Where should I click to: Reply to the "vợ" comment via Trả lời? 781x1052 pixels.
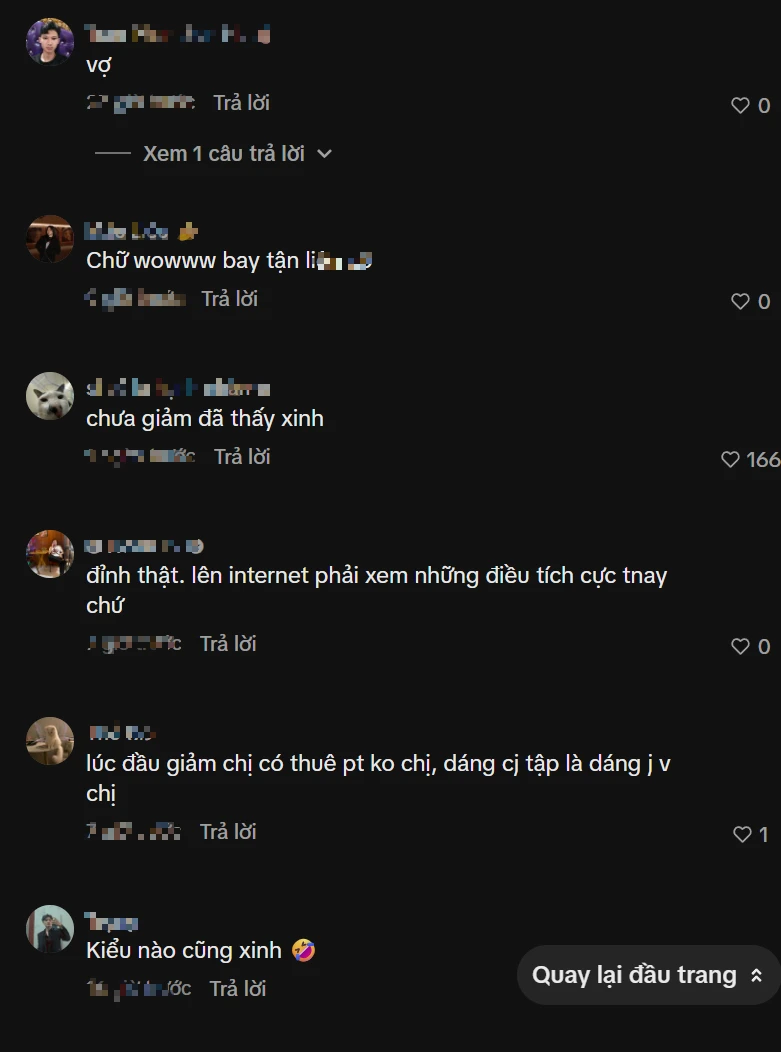(242, 103)
